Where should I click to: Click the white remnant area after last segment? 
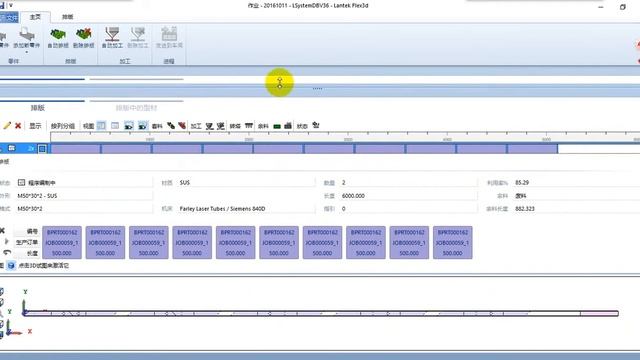[599, 149]
